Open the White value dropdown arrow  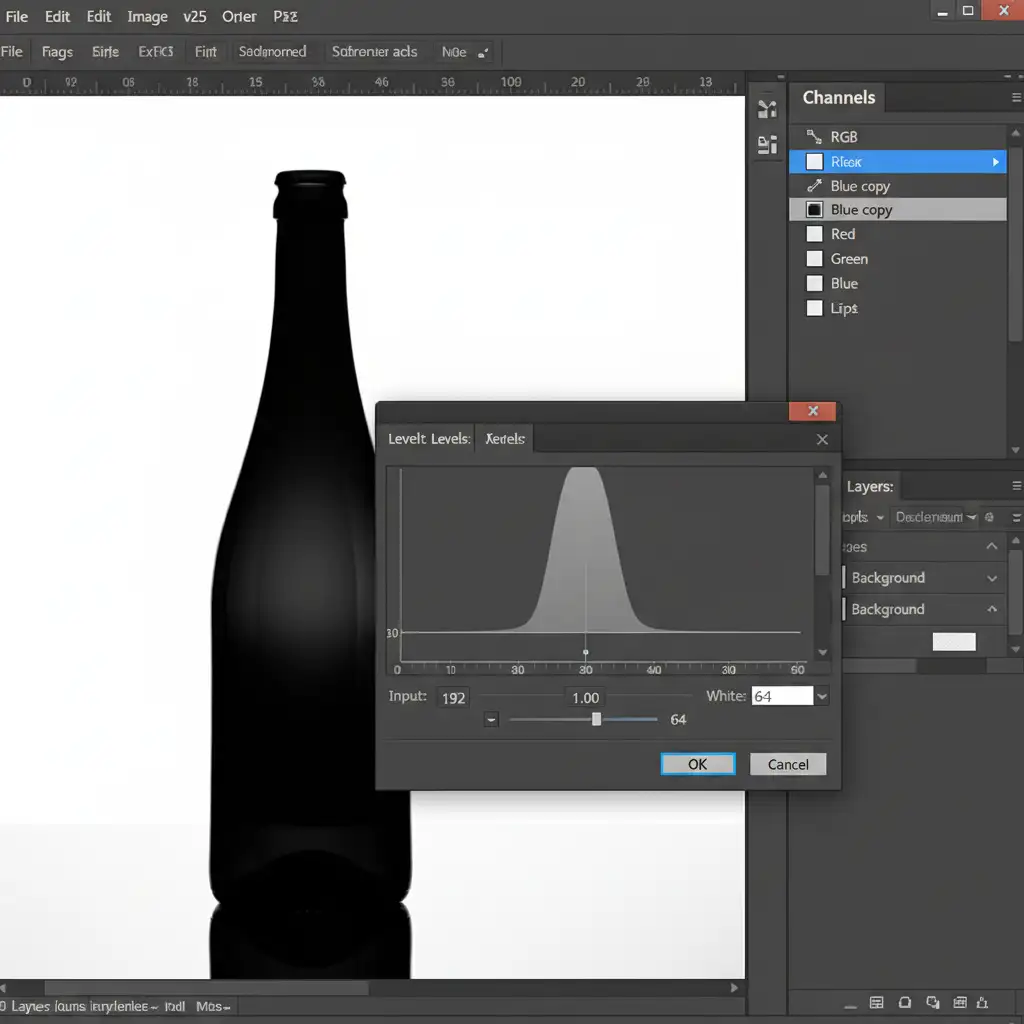coord(822,696)
